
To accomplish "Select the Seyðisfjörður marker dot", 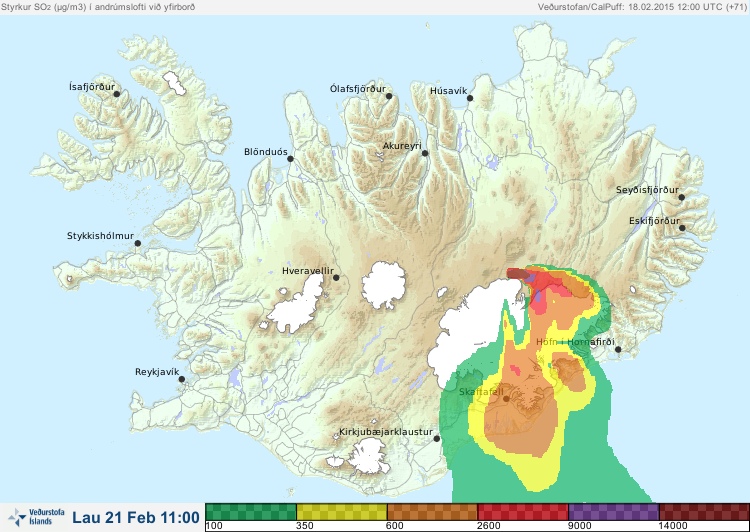I will point(681,197).
